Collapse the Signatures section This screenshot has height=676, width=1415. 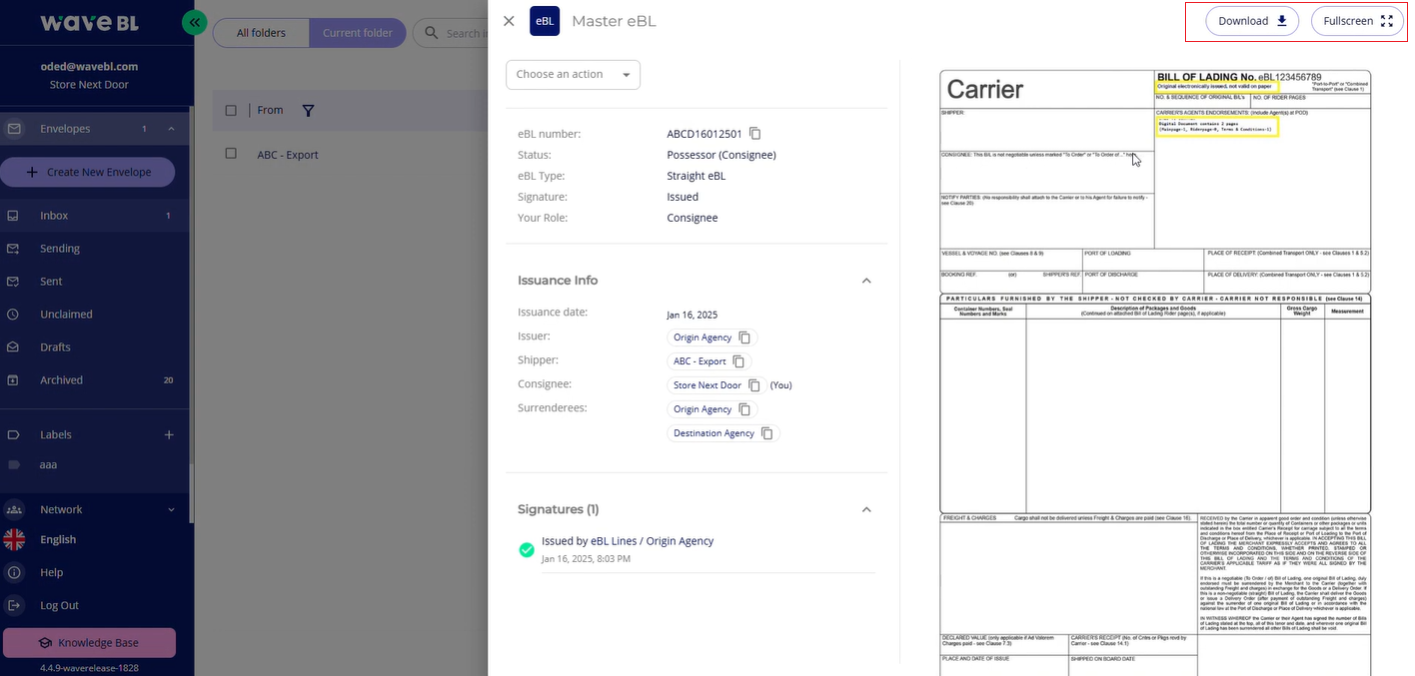pos(866,510)
